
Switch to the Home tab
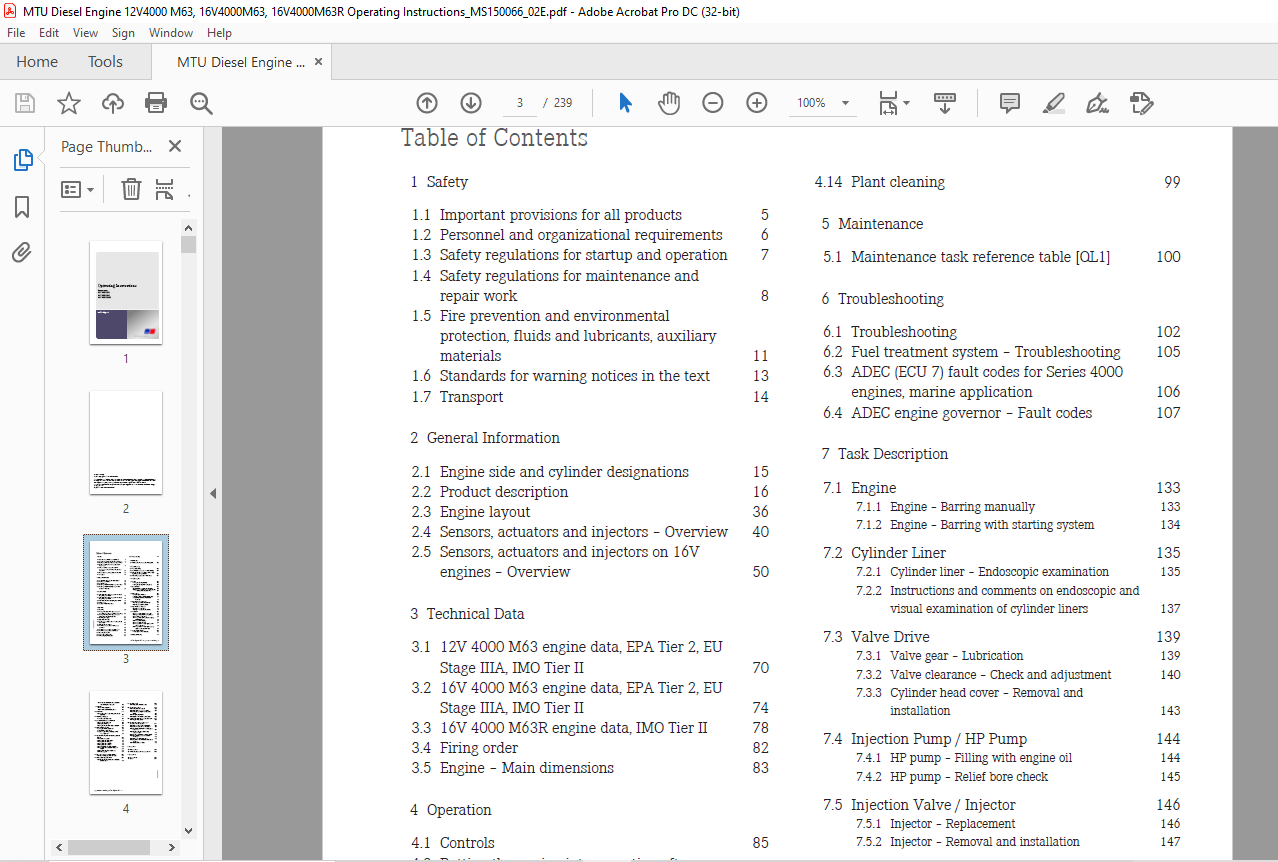[37, 62]
